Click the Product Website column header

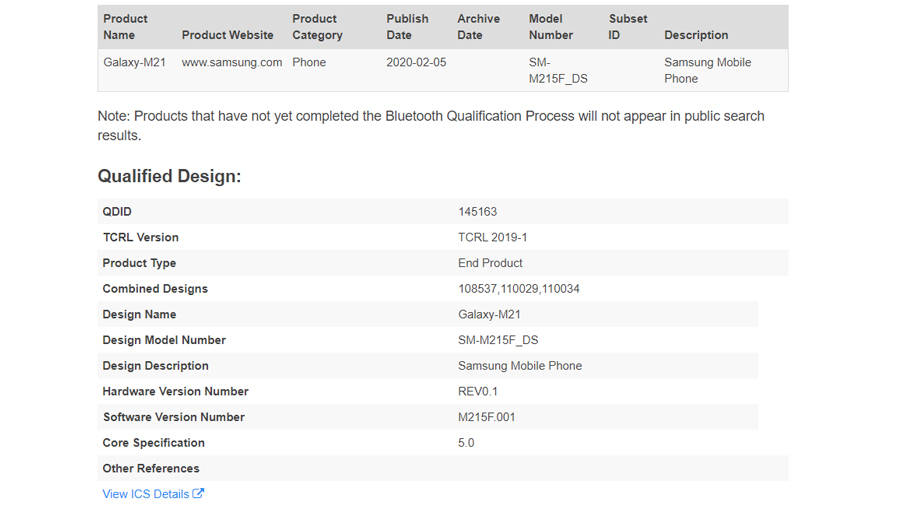pos(227,35)
